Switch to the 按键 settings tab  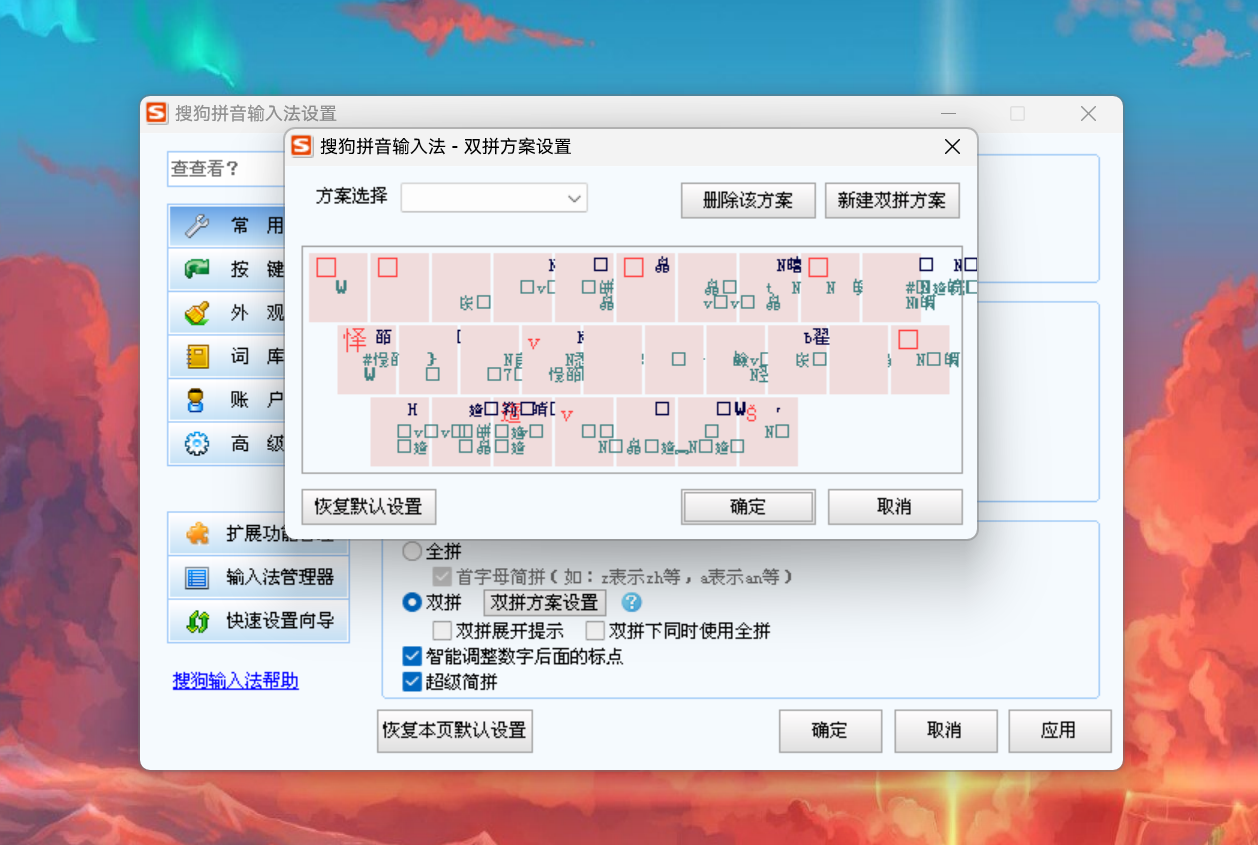click(x=196, y=269)
